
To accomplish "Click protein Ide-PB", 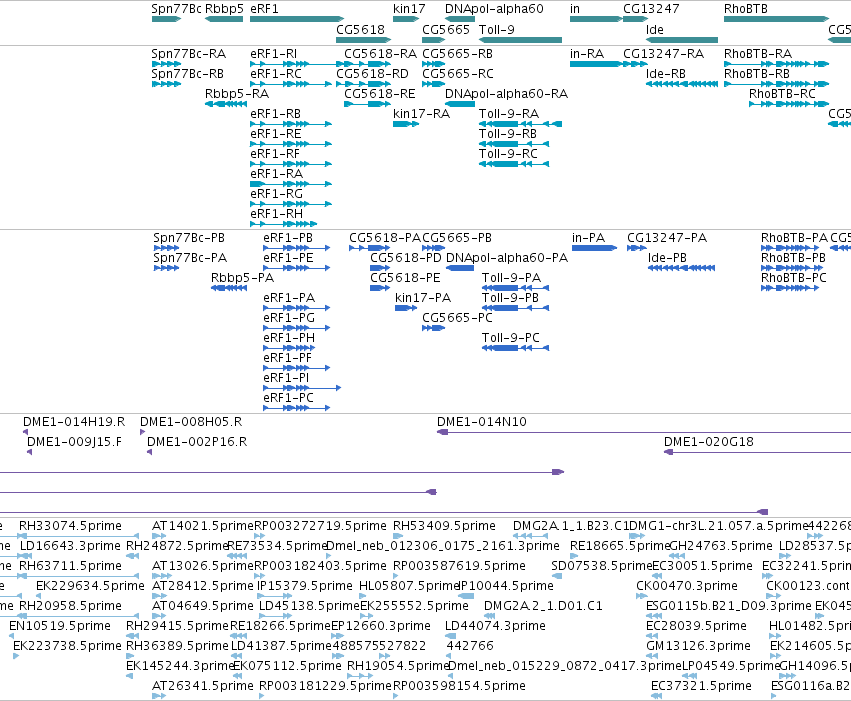I will pyautogui.click(x=681, y=268).
